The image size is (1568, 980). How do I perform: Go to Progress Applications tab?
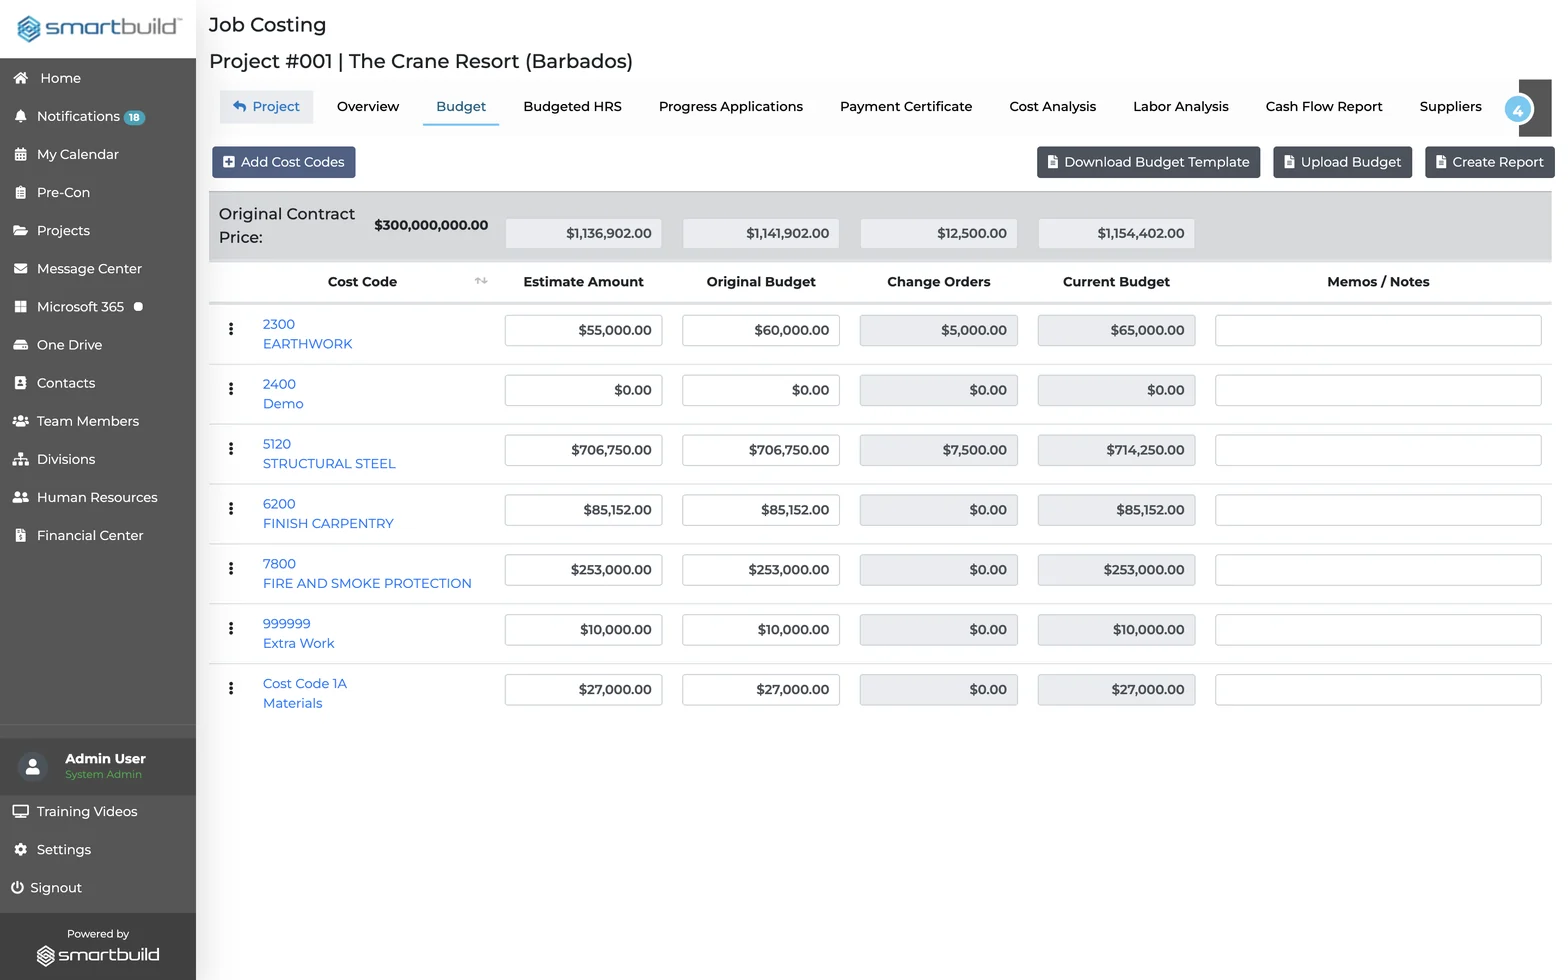pos(731,106)
